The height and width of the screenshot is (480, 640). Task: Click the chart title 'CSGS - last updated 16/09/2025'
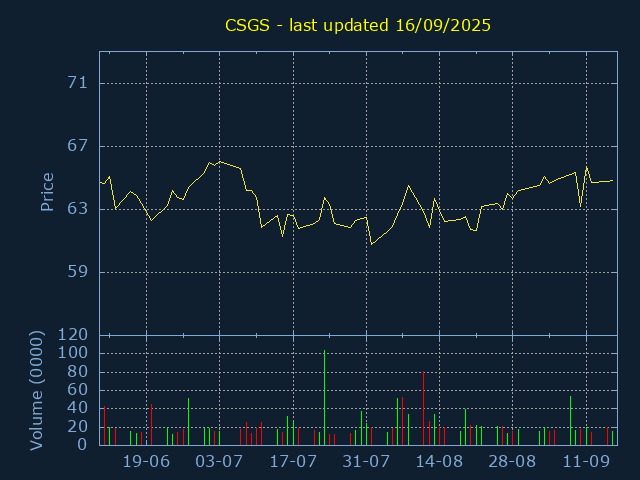(358, 26)
